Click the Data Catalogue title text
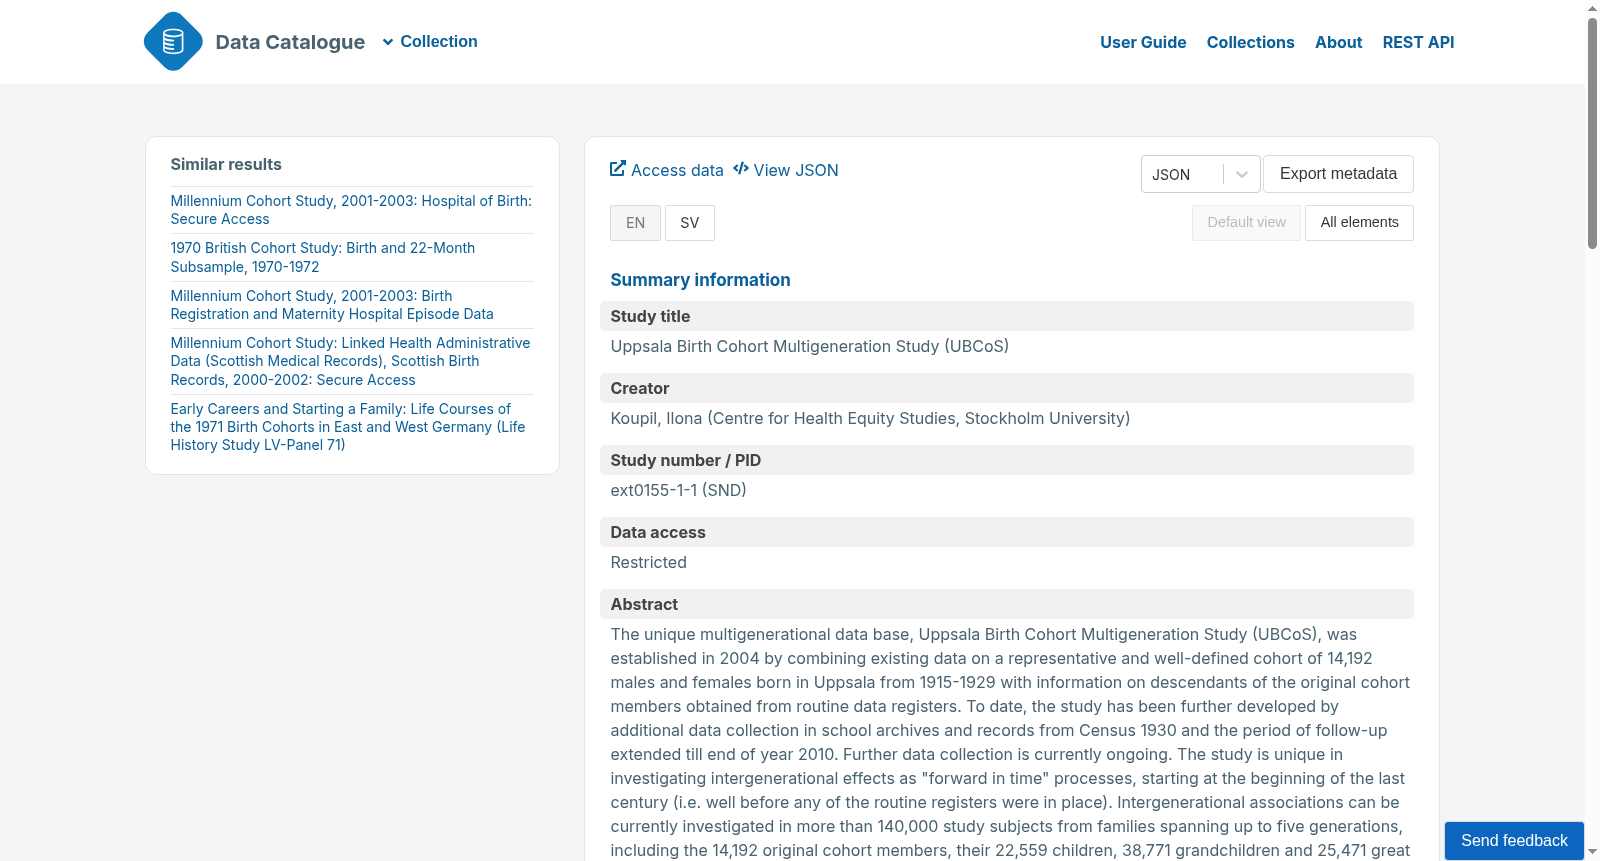 click(290, 42)
